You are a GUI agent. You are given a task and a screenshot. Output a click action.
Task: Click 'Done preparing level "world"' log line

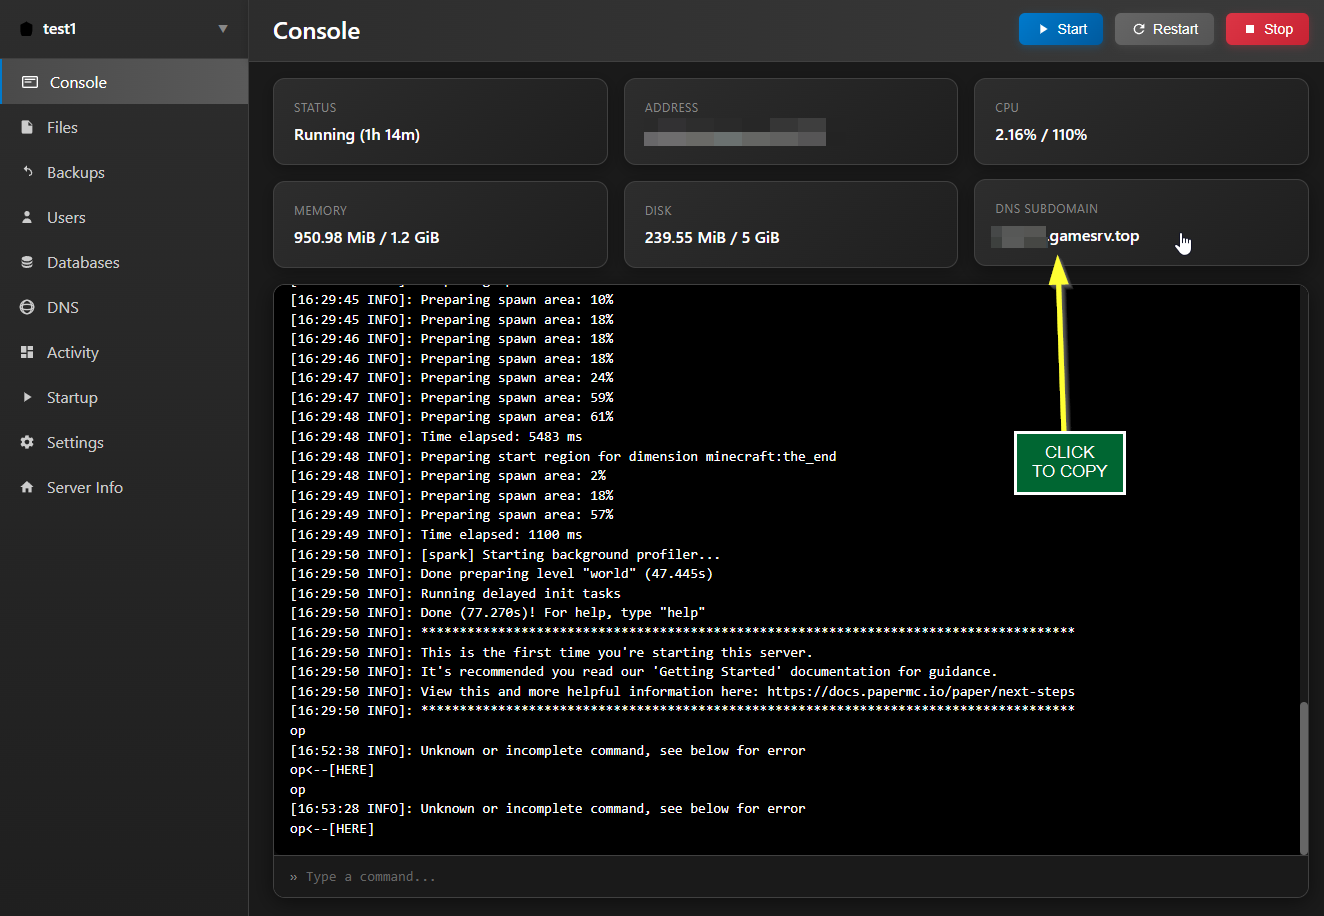tap(501, 574)
